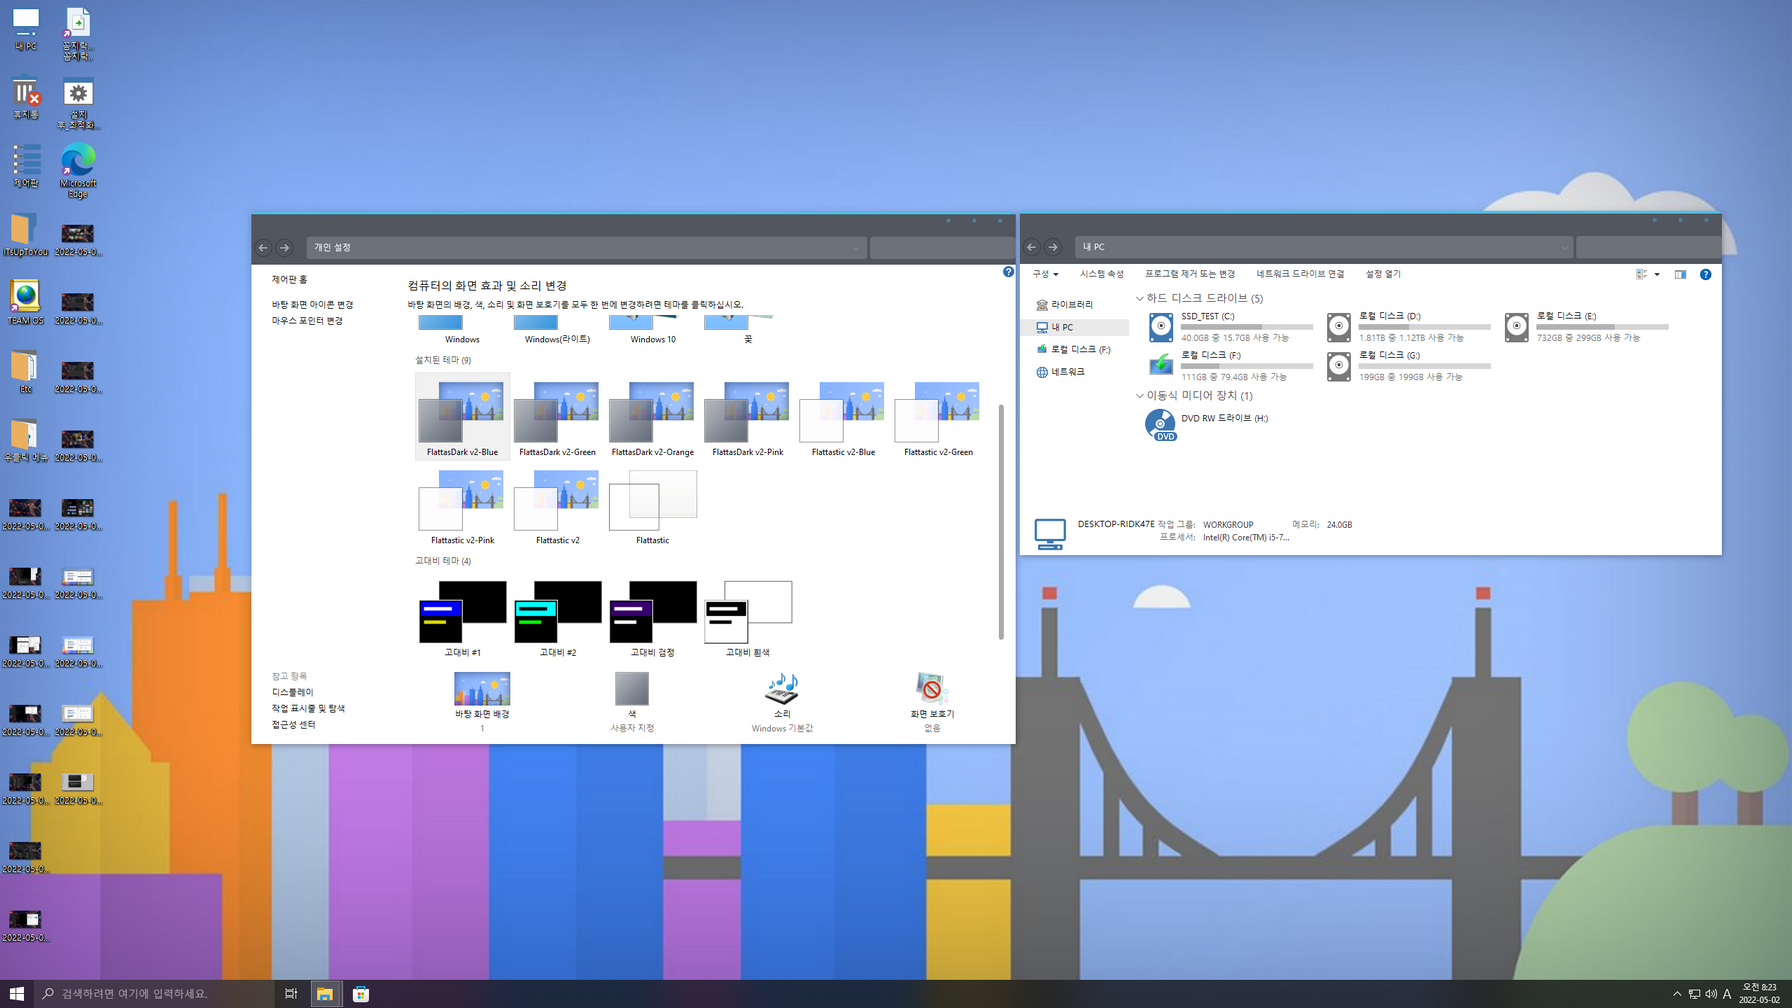Screen dimensions: 1792x1008
Task: Show hidden system tray icons
Action: click(1677, 994)
